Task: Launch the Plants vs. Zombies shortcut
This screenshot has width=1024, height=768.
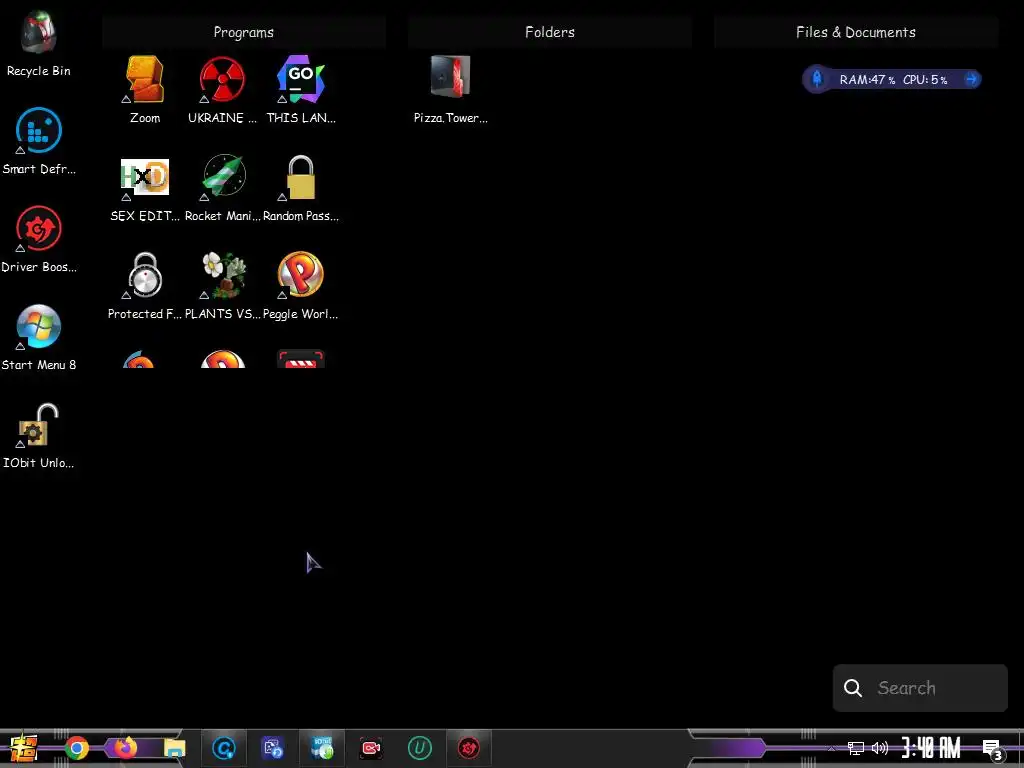Action: point(223,275)
